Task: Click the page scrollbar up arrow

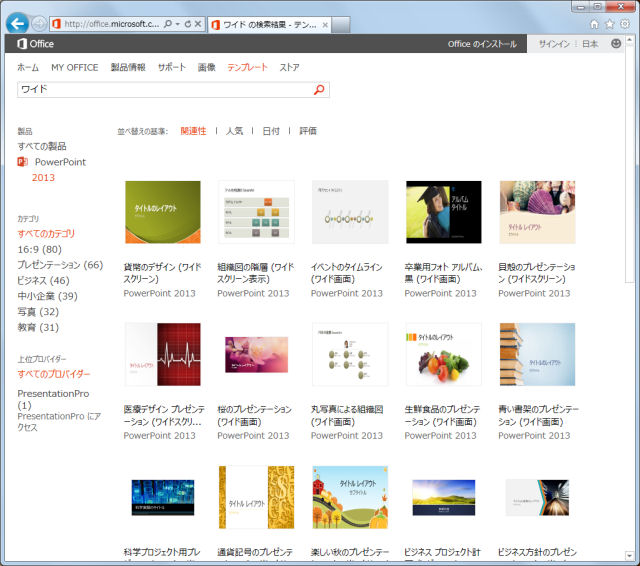Action: [629, 40]
